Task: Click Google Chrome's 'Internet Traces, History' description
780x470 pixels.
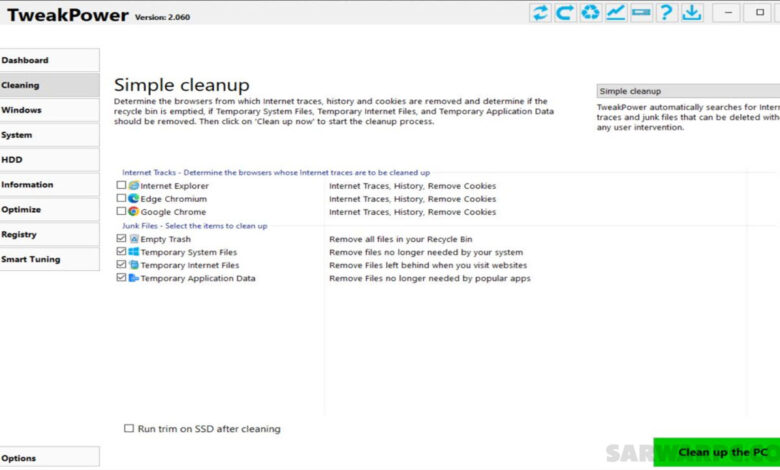Action: (x=412, y=212)
